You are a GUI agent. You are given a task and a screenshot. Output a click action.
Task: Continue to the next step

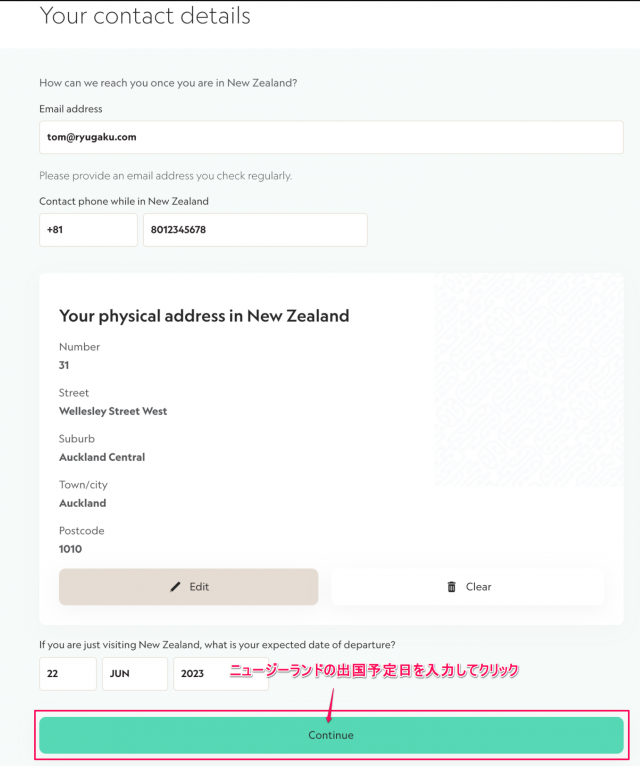click(x=331, y=735)
